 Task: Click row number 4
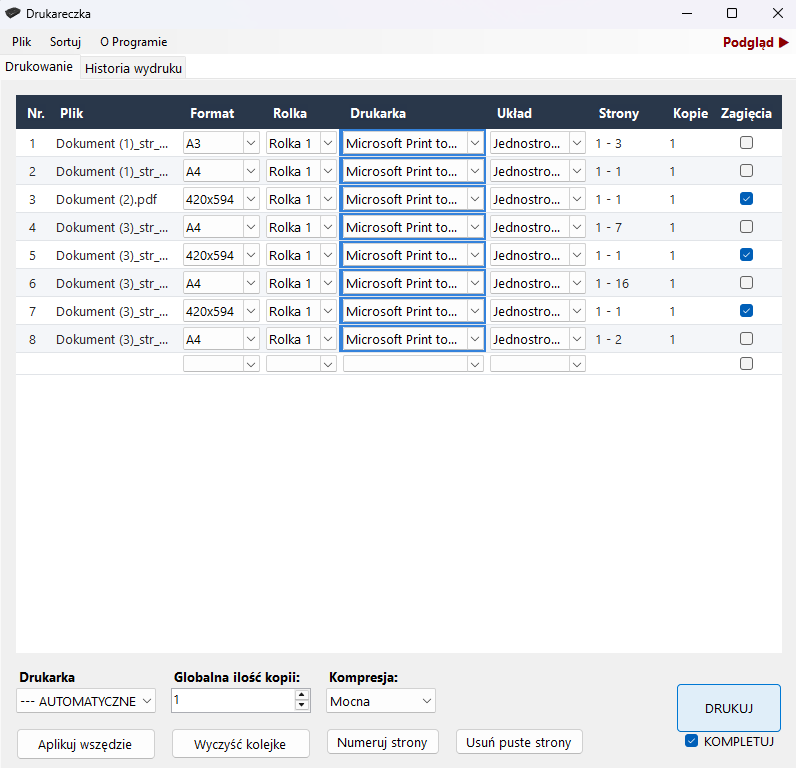(32, 227)
